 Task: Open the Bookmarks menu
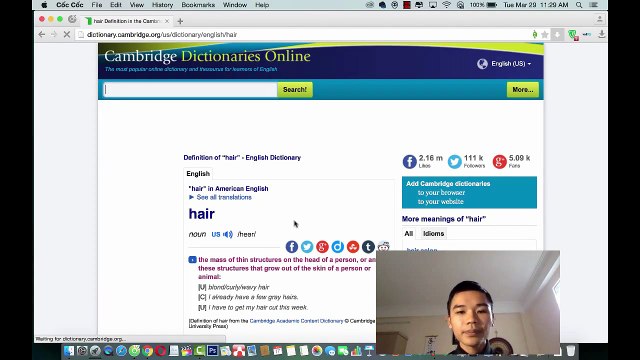point(198,5)
